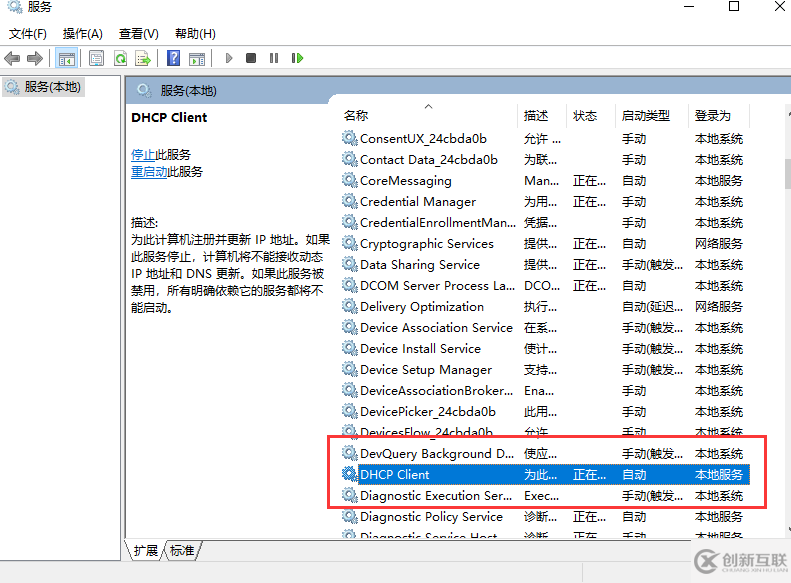
Task: Open the 查看(V) menu
Action: [139, 34]
